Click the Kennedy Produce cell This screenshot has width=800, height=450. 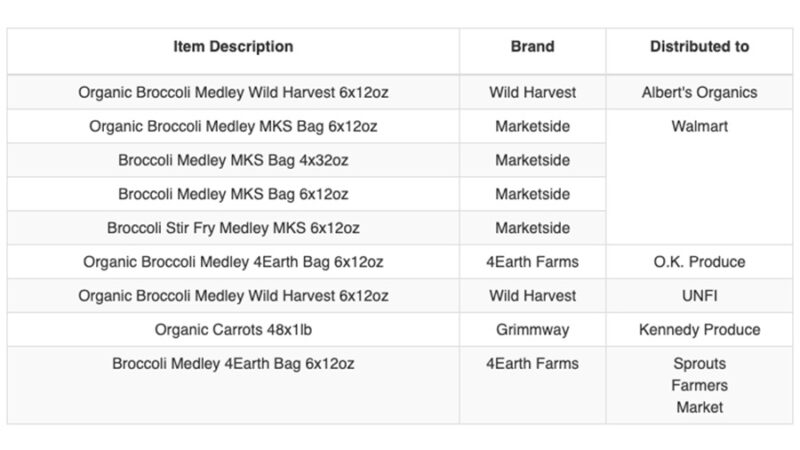tap(699, 330)
